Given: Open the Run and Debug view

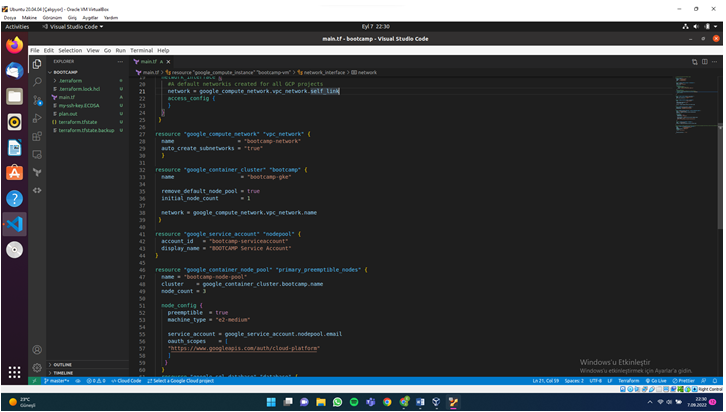Looking at the screenshot, I should click(x=37, y=119).
